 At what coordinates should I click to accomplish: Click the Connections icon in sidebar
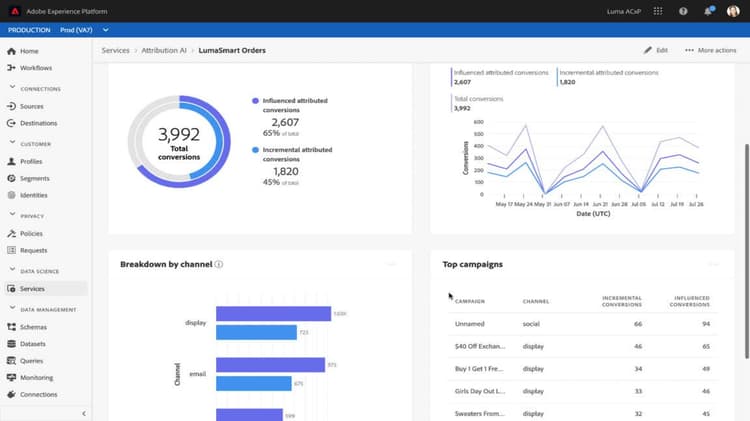pos(11,394)
